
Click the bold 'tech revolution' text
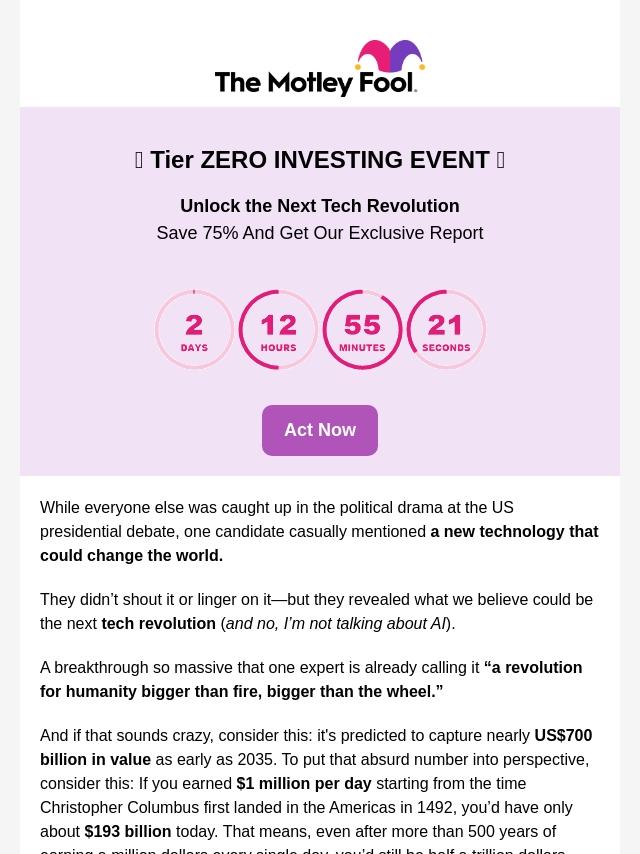click(158, 624)
